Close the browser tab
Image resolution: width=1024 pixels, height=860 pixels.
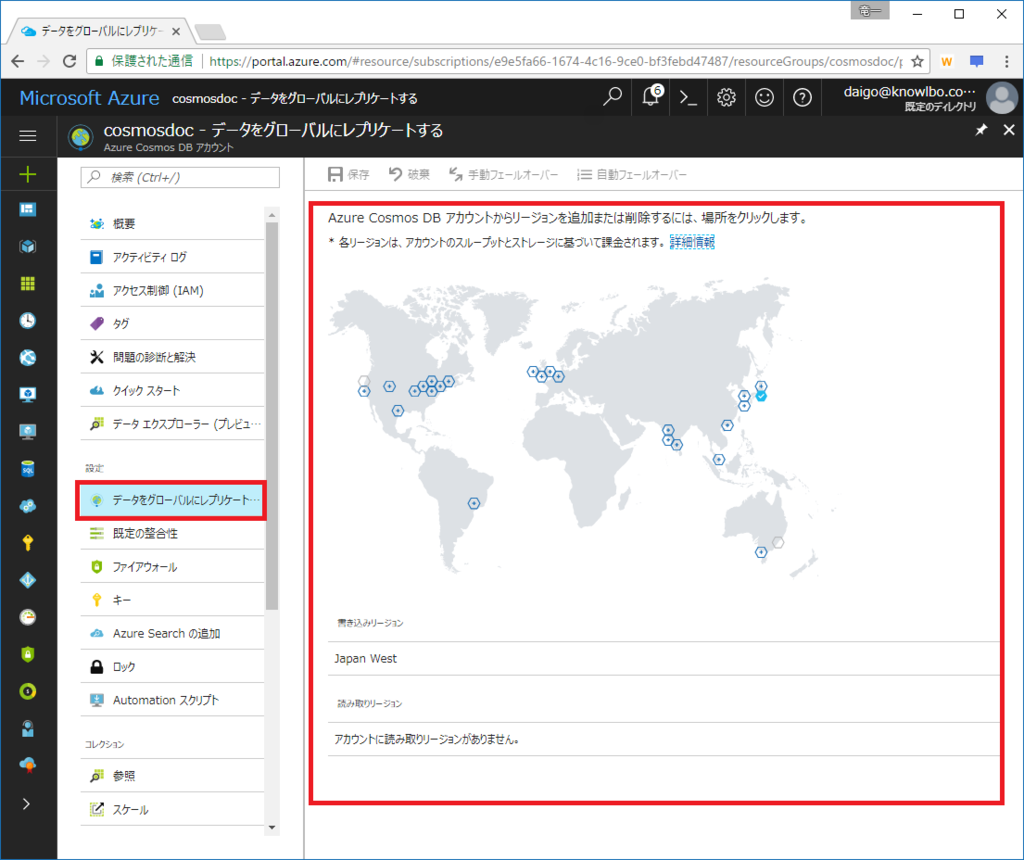click(176, 31)
